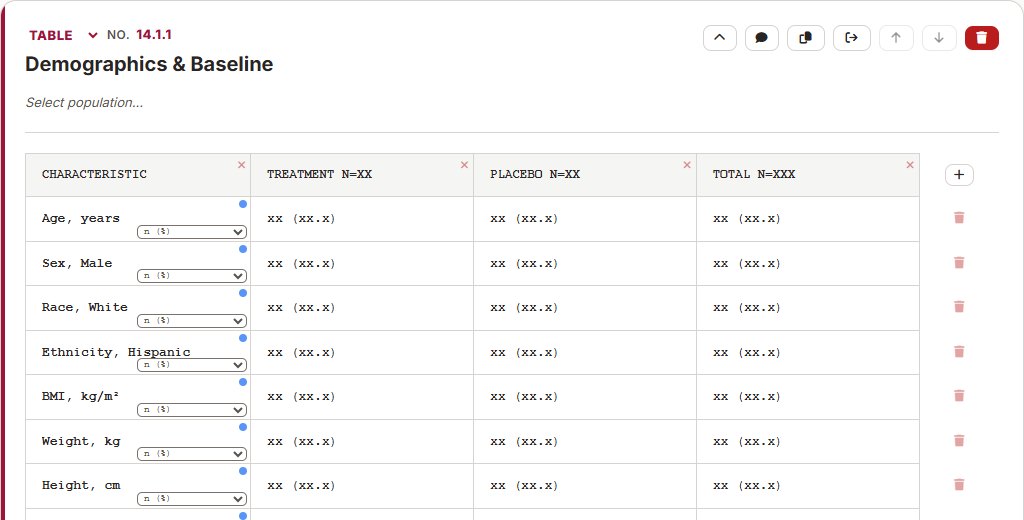Screen dimensions: 1024x520
Task: Remove the PLACEBO N=XX column with its x
Action: tap(687, 165)
